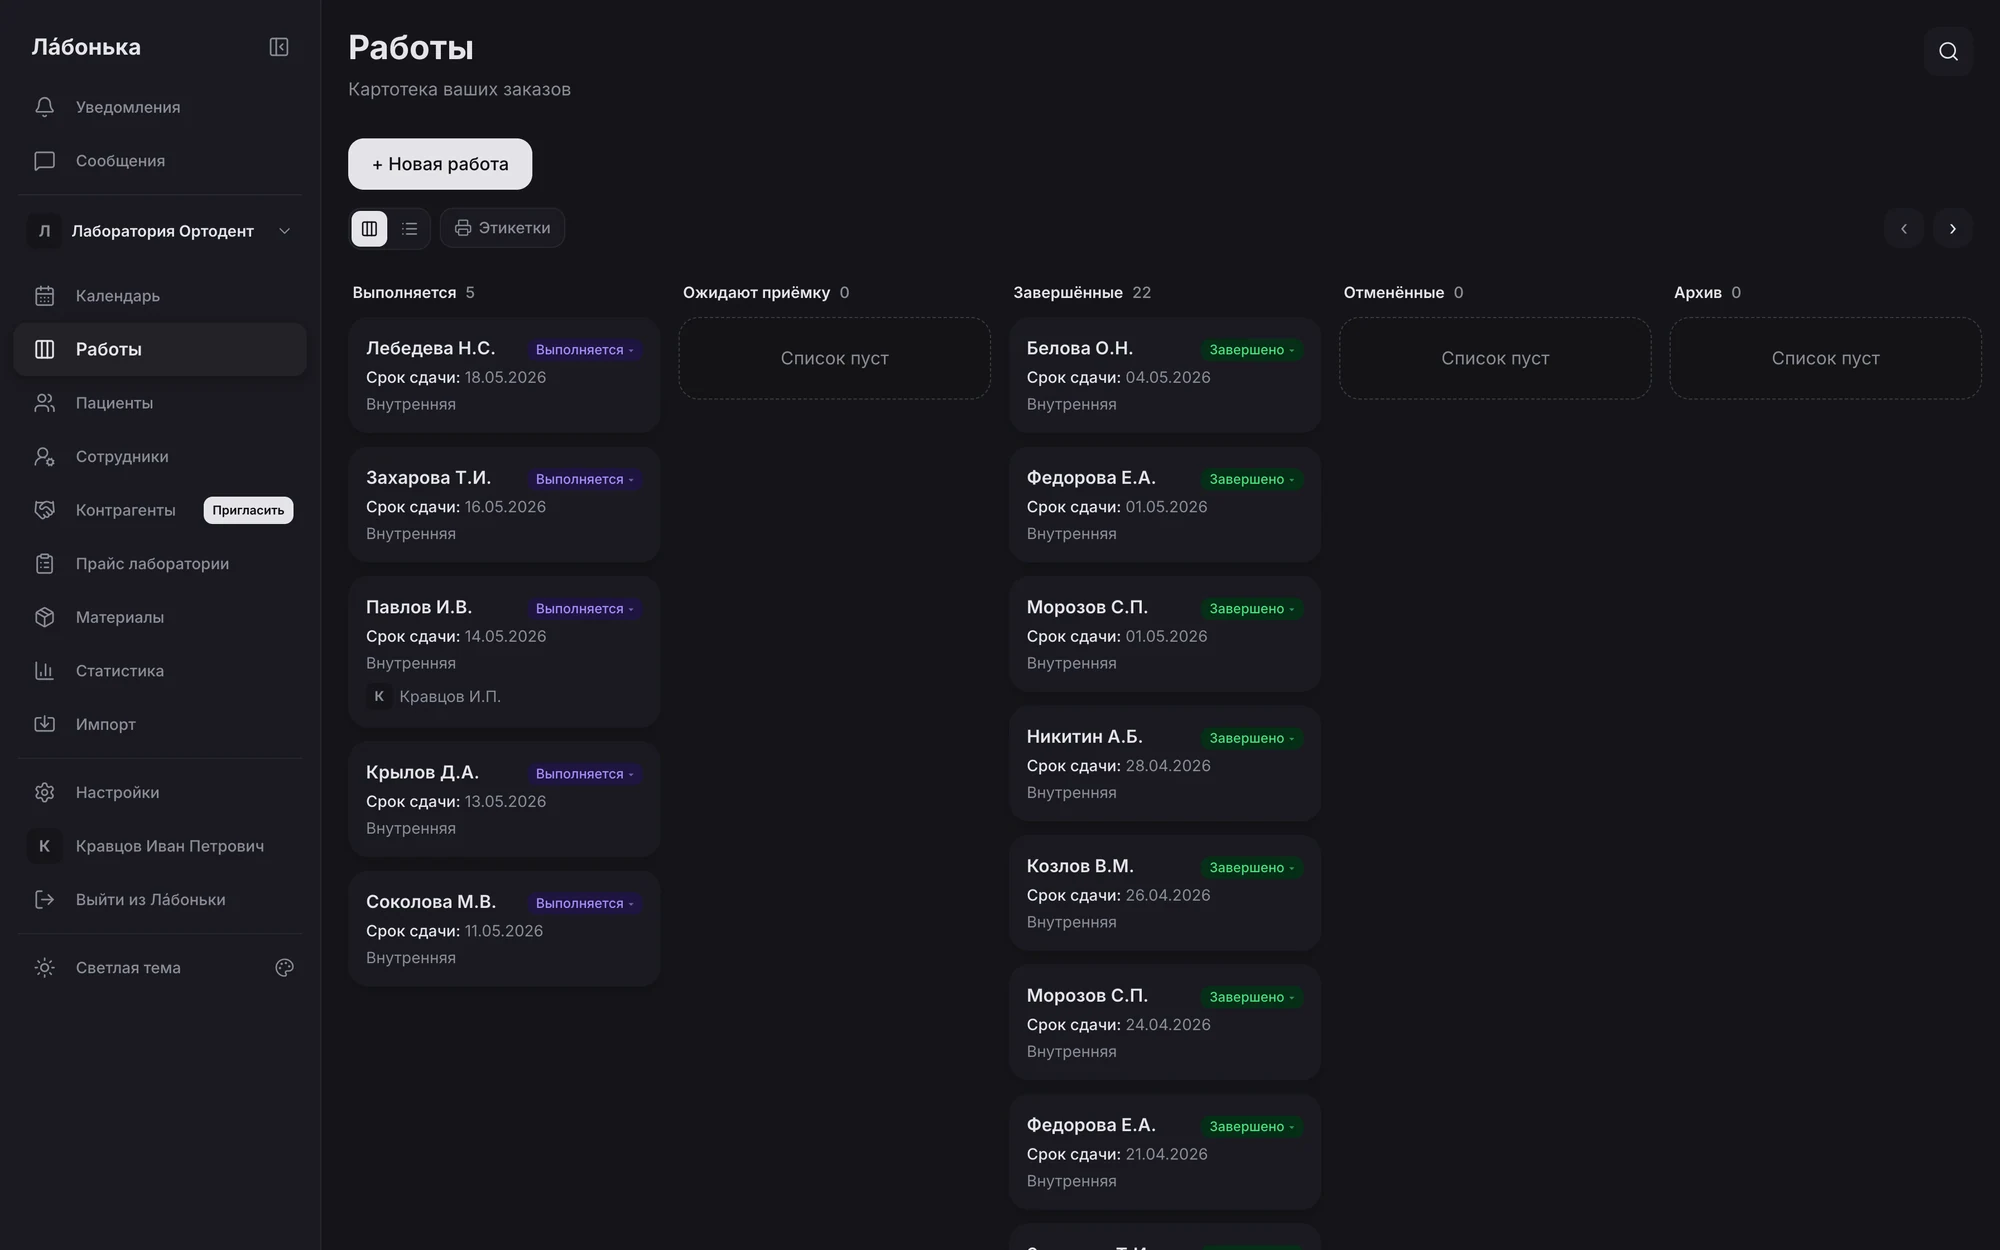Click the Пригласить invite button
The image size is (2000, 1250).
(248, 510)
